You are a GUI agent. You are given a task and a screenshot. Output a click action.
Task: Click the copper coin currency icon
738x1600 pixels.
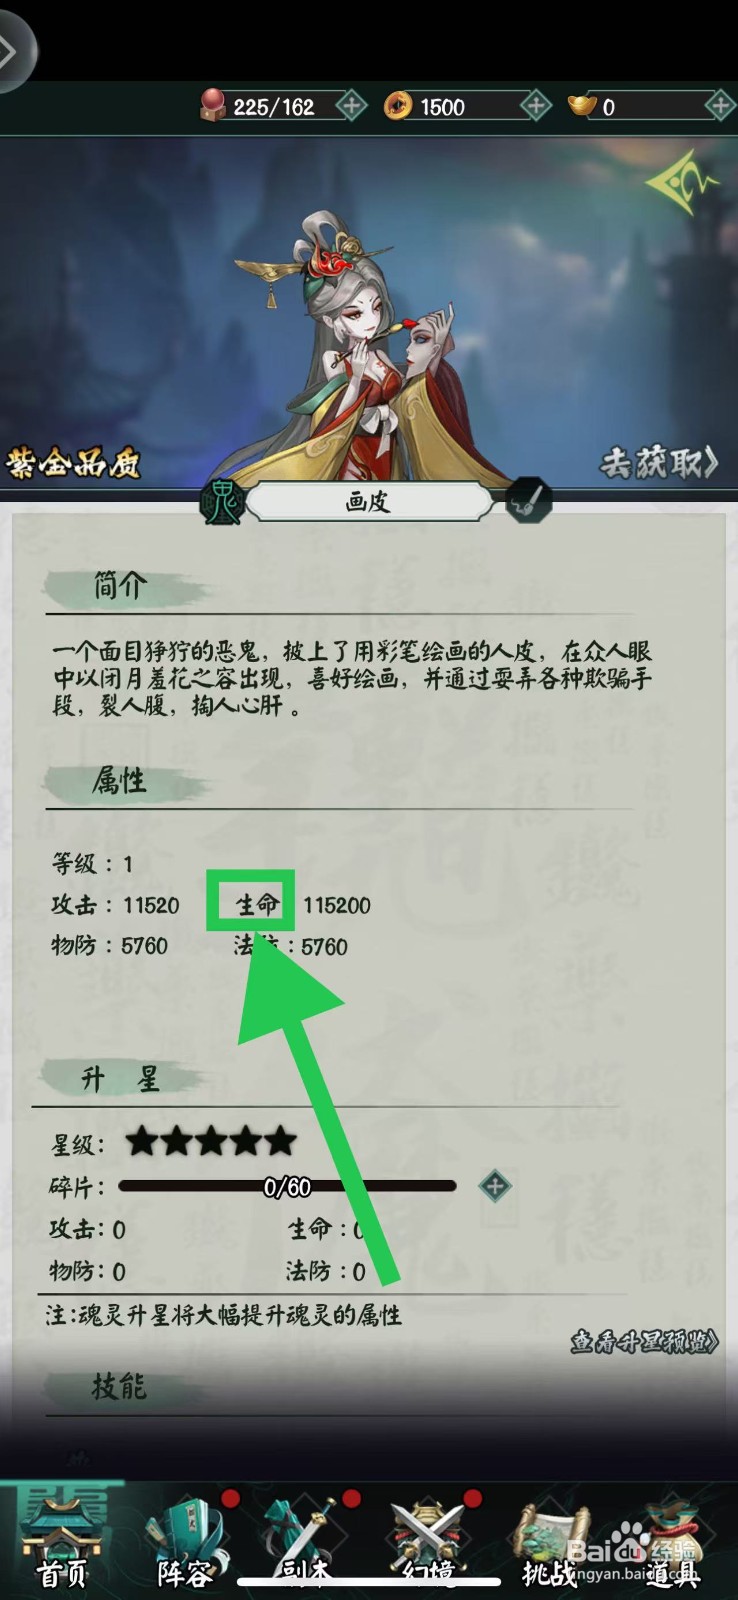click(398, 105)
